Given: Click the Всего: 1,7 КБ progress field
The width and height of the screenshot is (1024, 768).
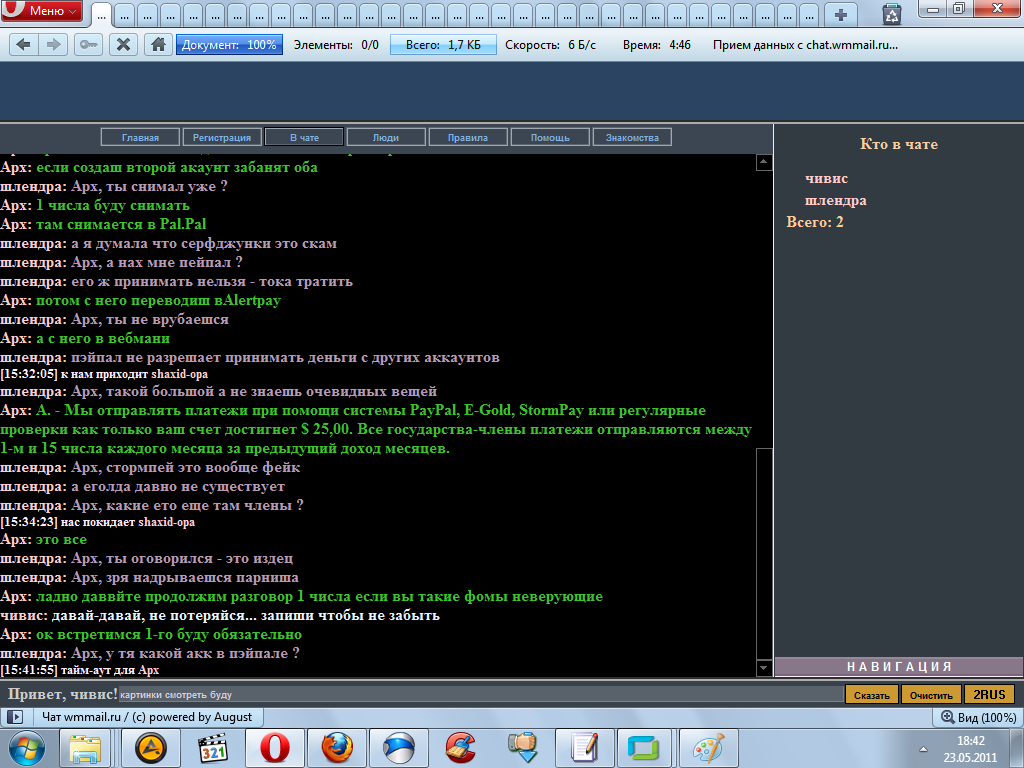Looking at the screenshot, I should click(443, 45).
